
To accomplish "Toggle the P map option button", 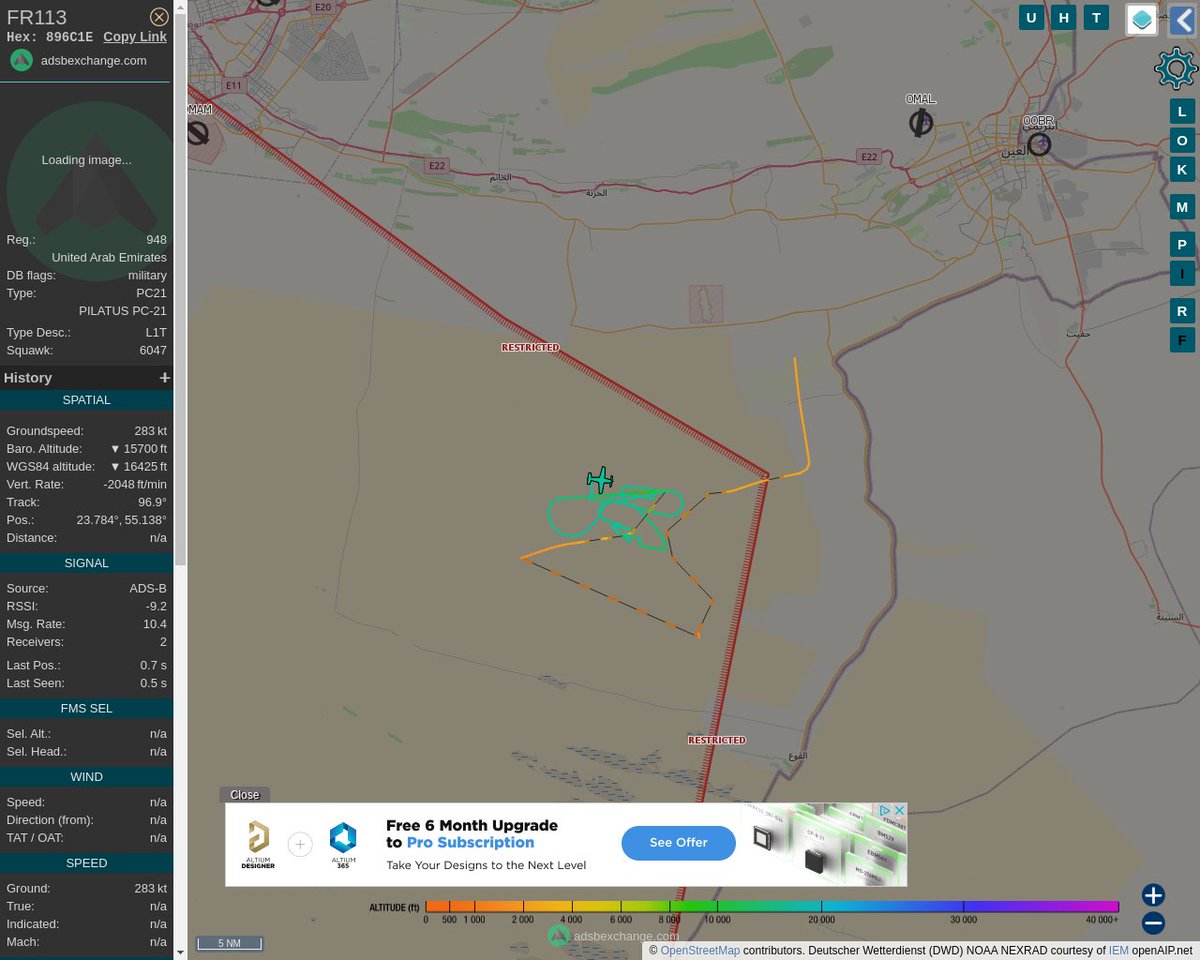I will [x=1182, y=245].
